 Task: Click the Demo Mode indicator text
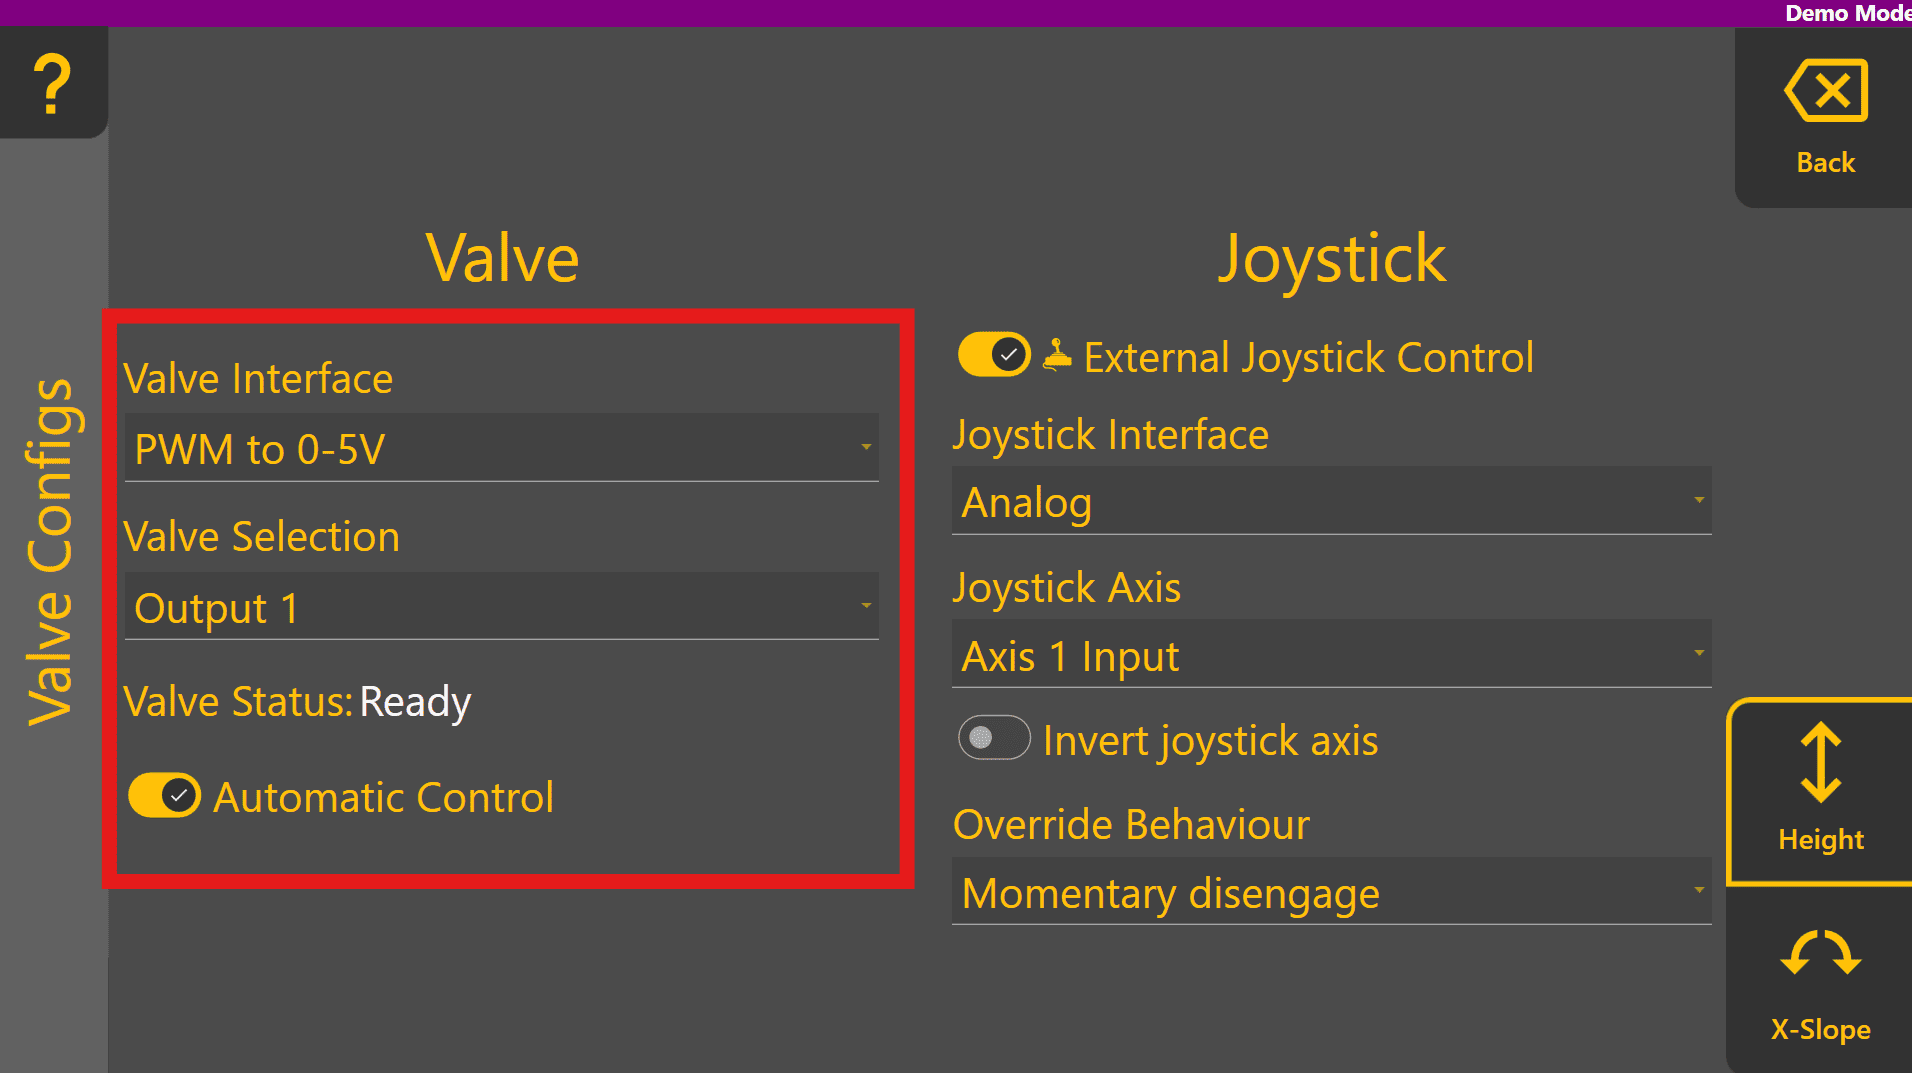(x=1847, y=13)
